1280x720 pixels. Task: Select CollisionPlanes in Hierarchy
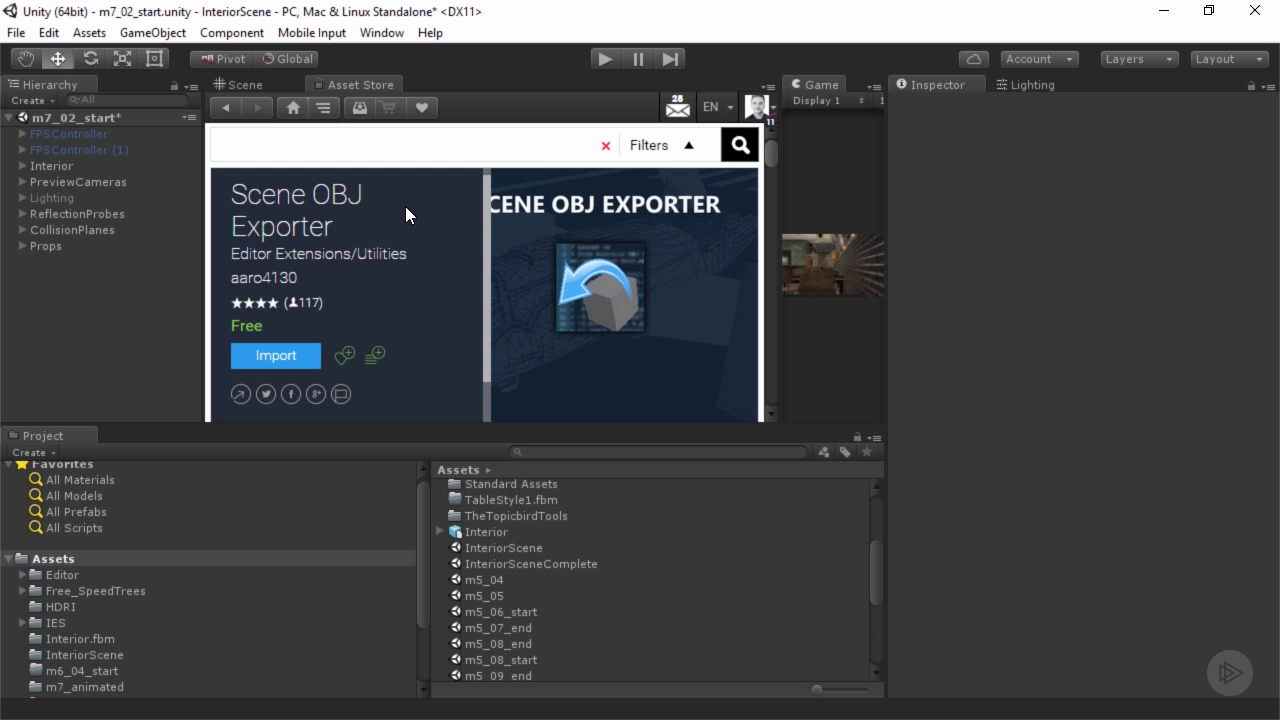(72, 230)
